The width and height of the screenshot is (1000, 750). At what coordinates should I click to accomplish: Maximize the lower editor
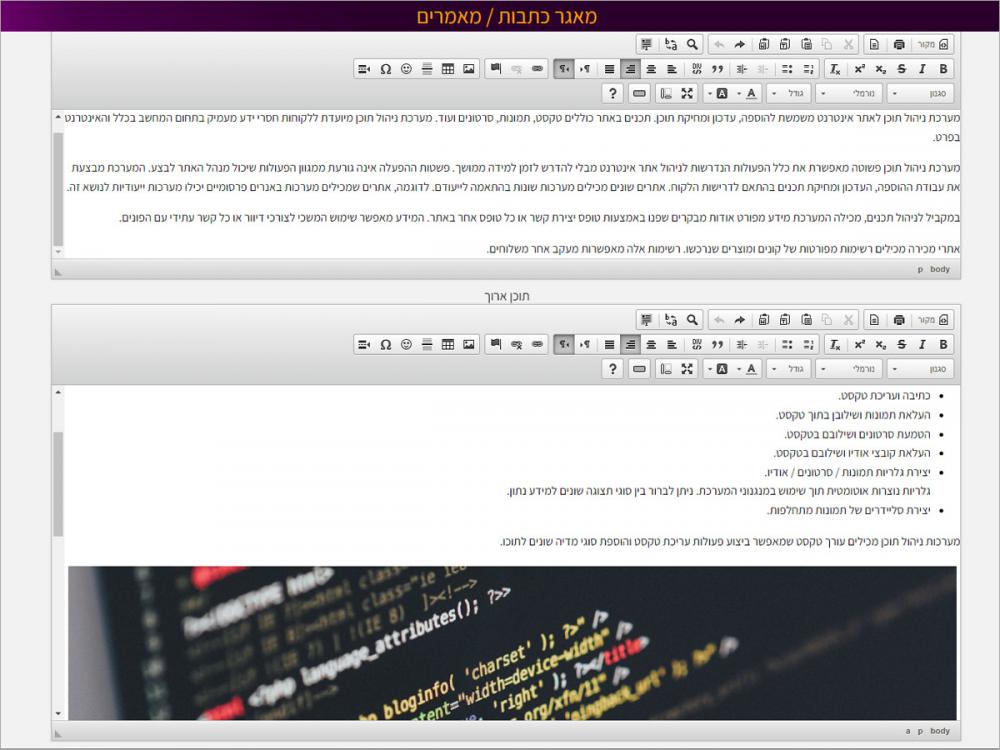point(687,368)
